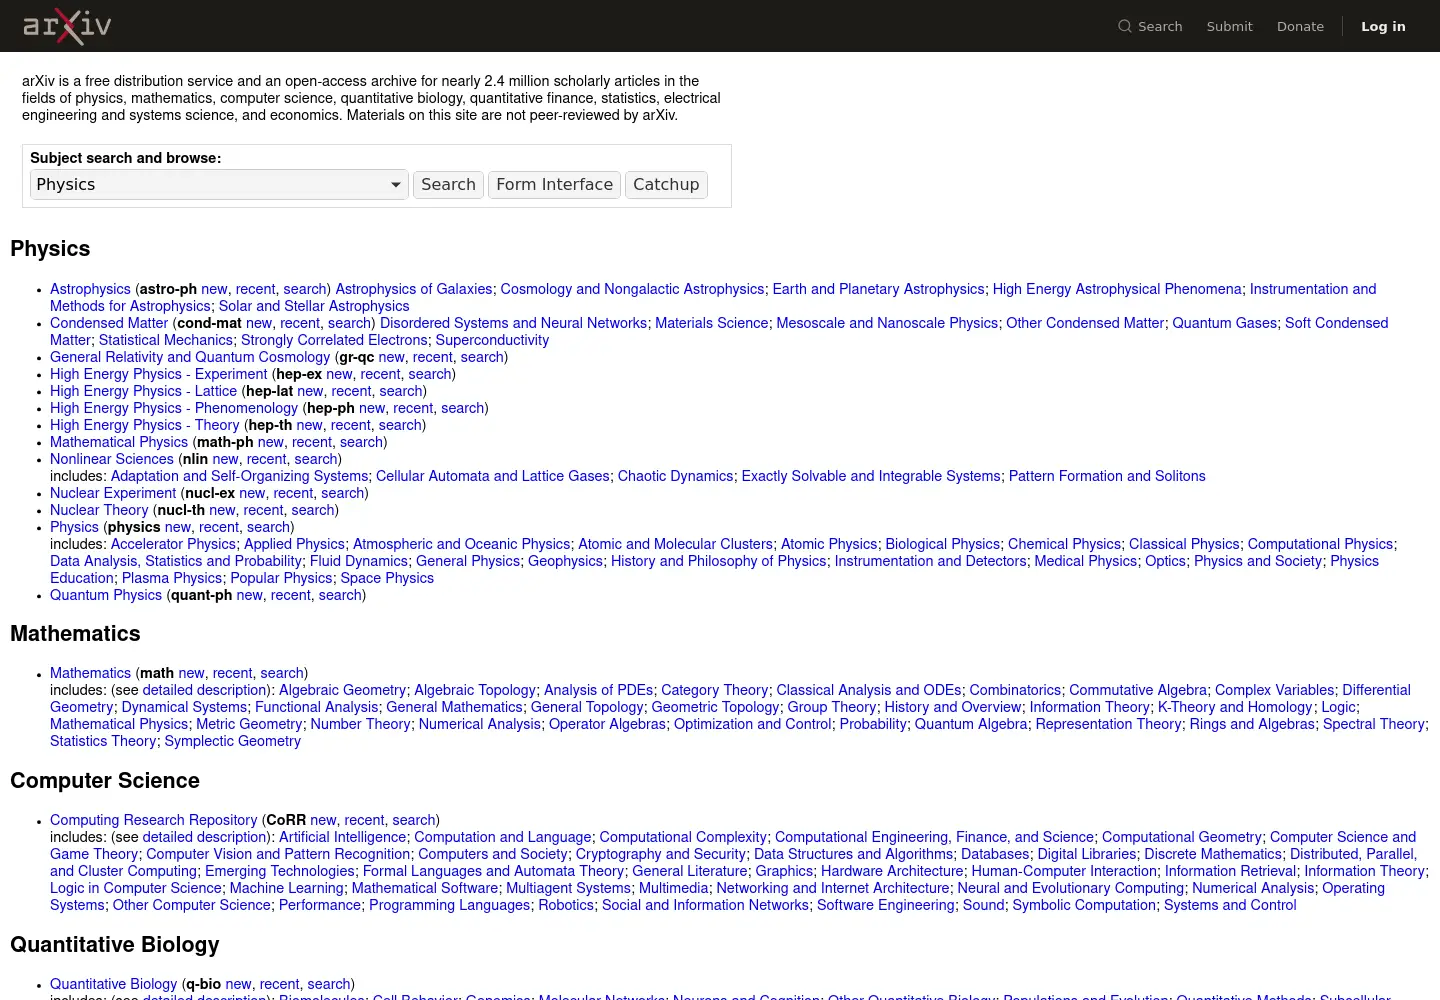The image size is (1440, 1000).
Task: Open hep-lat search link
Action: (400, 391)
